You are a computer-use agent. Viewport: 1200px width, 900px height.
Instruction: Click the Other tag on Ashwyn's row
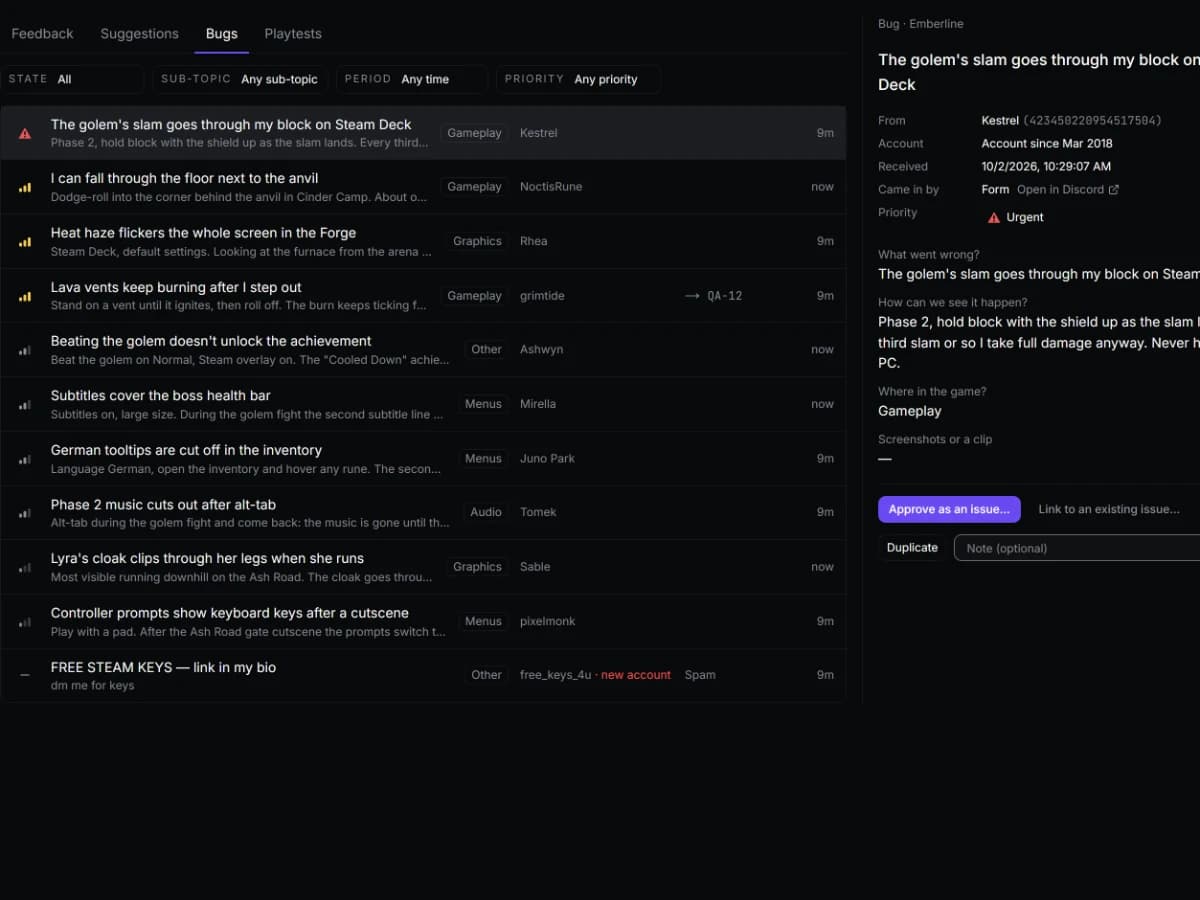[x=487, y=350]
